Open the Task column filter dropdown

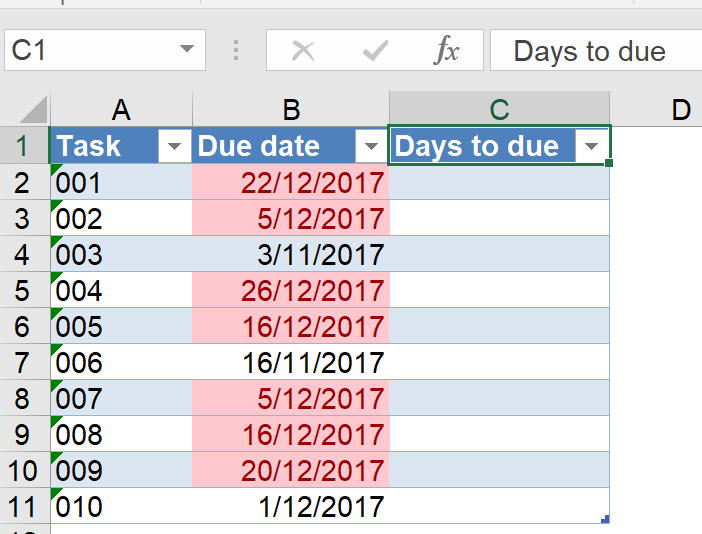(175, 147)
